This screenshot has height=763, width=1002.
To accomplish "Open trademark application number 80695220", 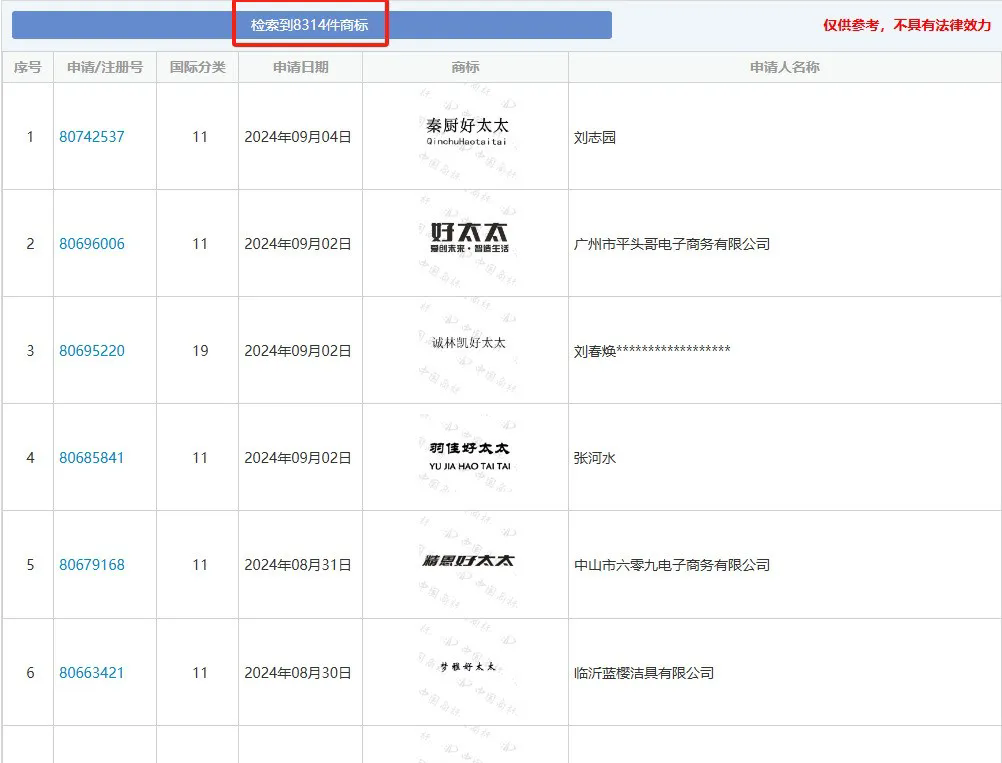I will coord(91,351).
